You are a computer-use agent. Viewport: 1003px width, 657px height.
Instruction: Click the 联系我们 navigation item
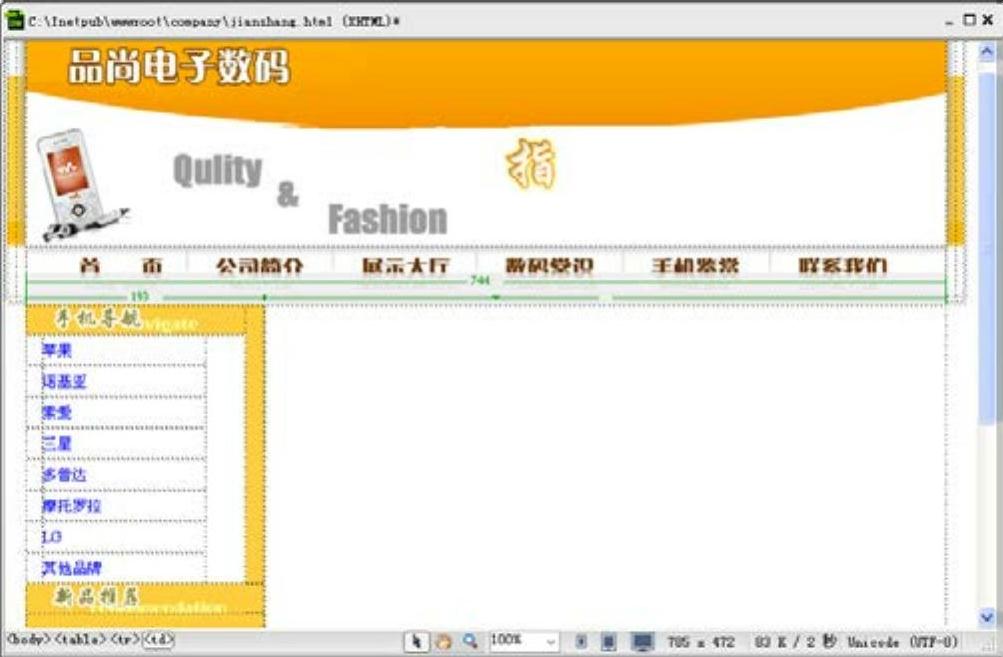(842, 265)
